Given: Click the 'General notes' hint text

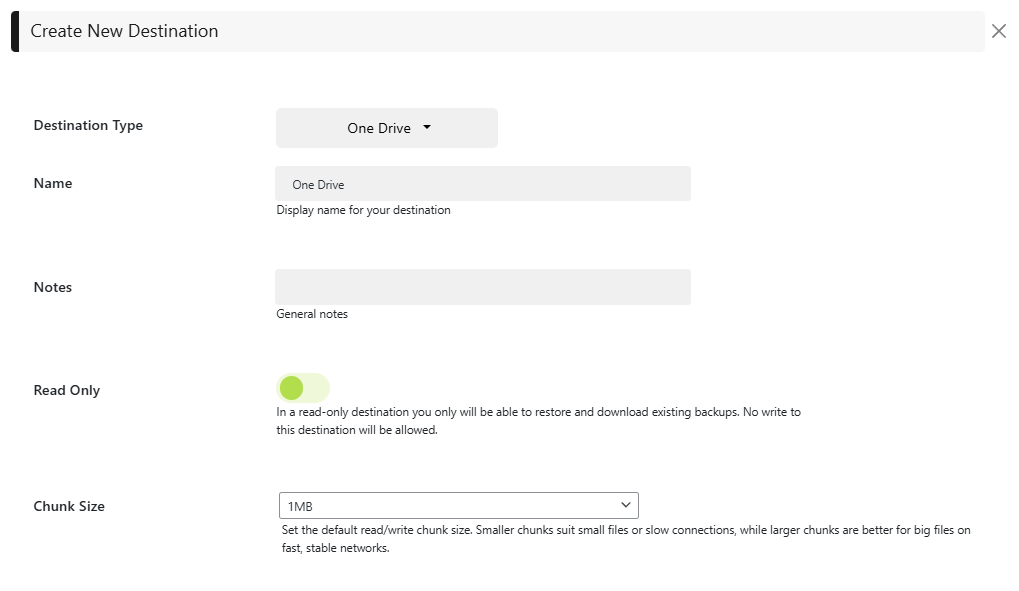Looking at the screenshot, I should click(x=312, y=314).
